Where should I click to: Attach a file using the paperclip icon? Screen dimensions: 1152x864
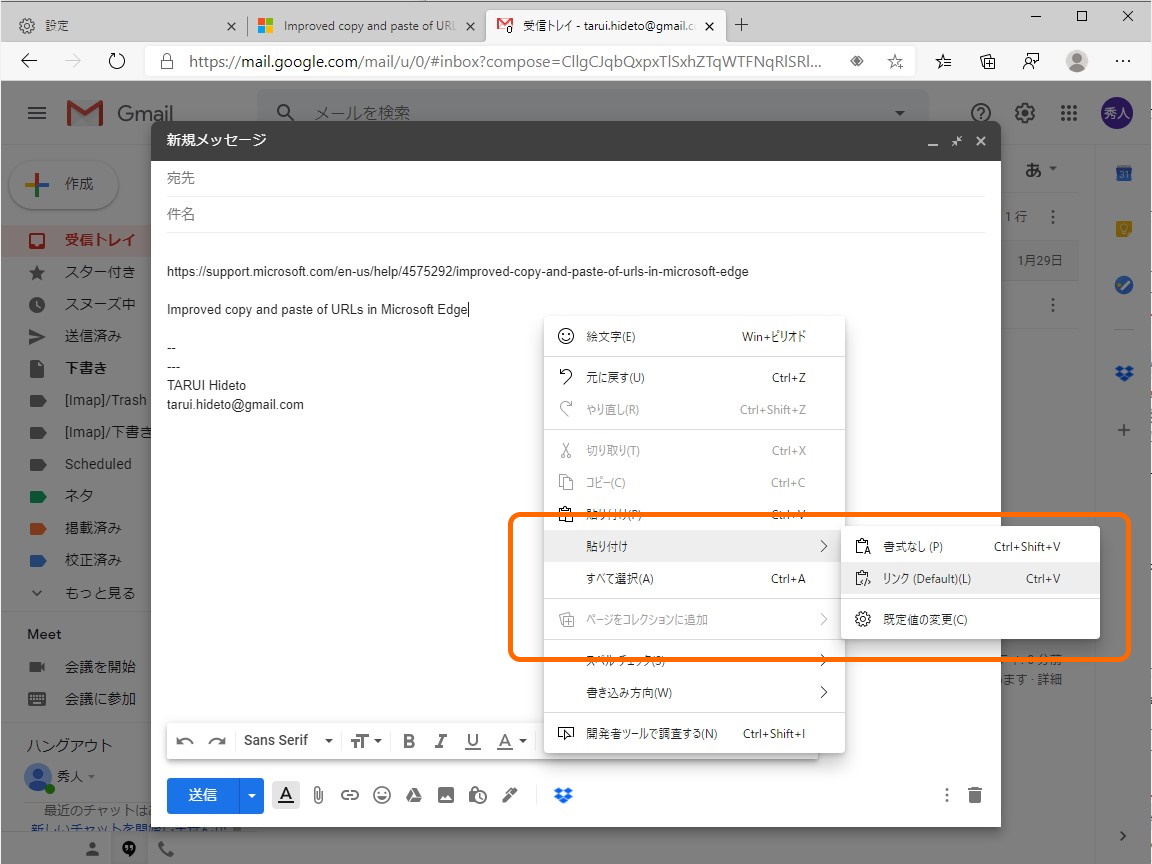318,794
